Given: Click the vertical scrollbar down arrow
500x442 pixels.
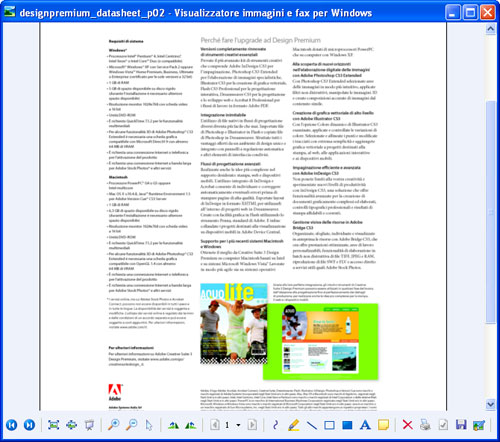Looking at the screenshot, I should coord(490,404).
